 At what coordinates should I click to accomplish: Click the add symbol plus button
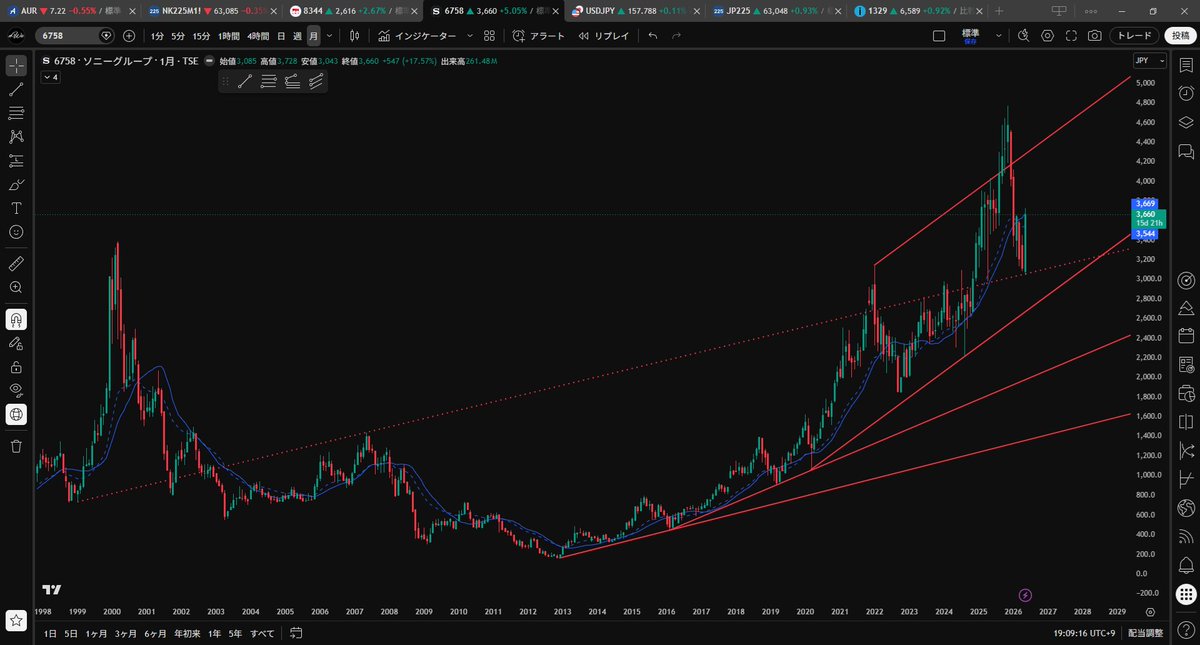click(129, 35)
